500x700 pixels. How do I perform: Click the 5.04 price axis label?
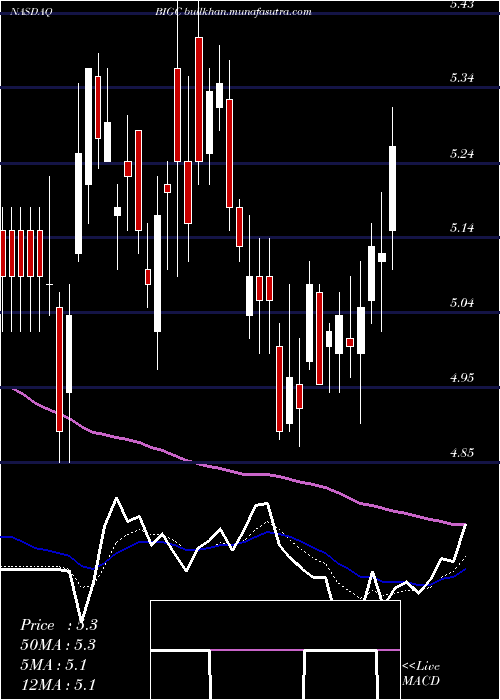462,303
